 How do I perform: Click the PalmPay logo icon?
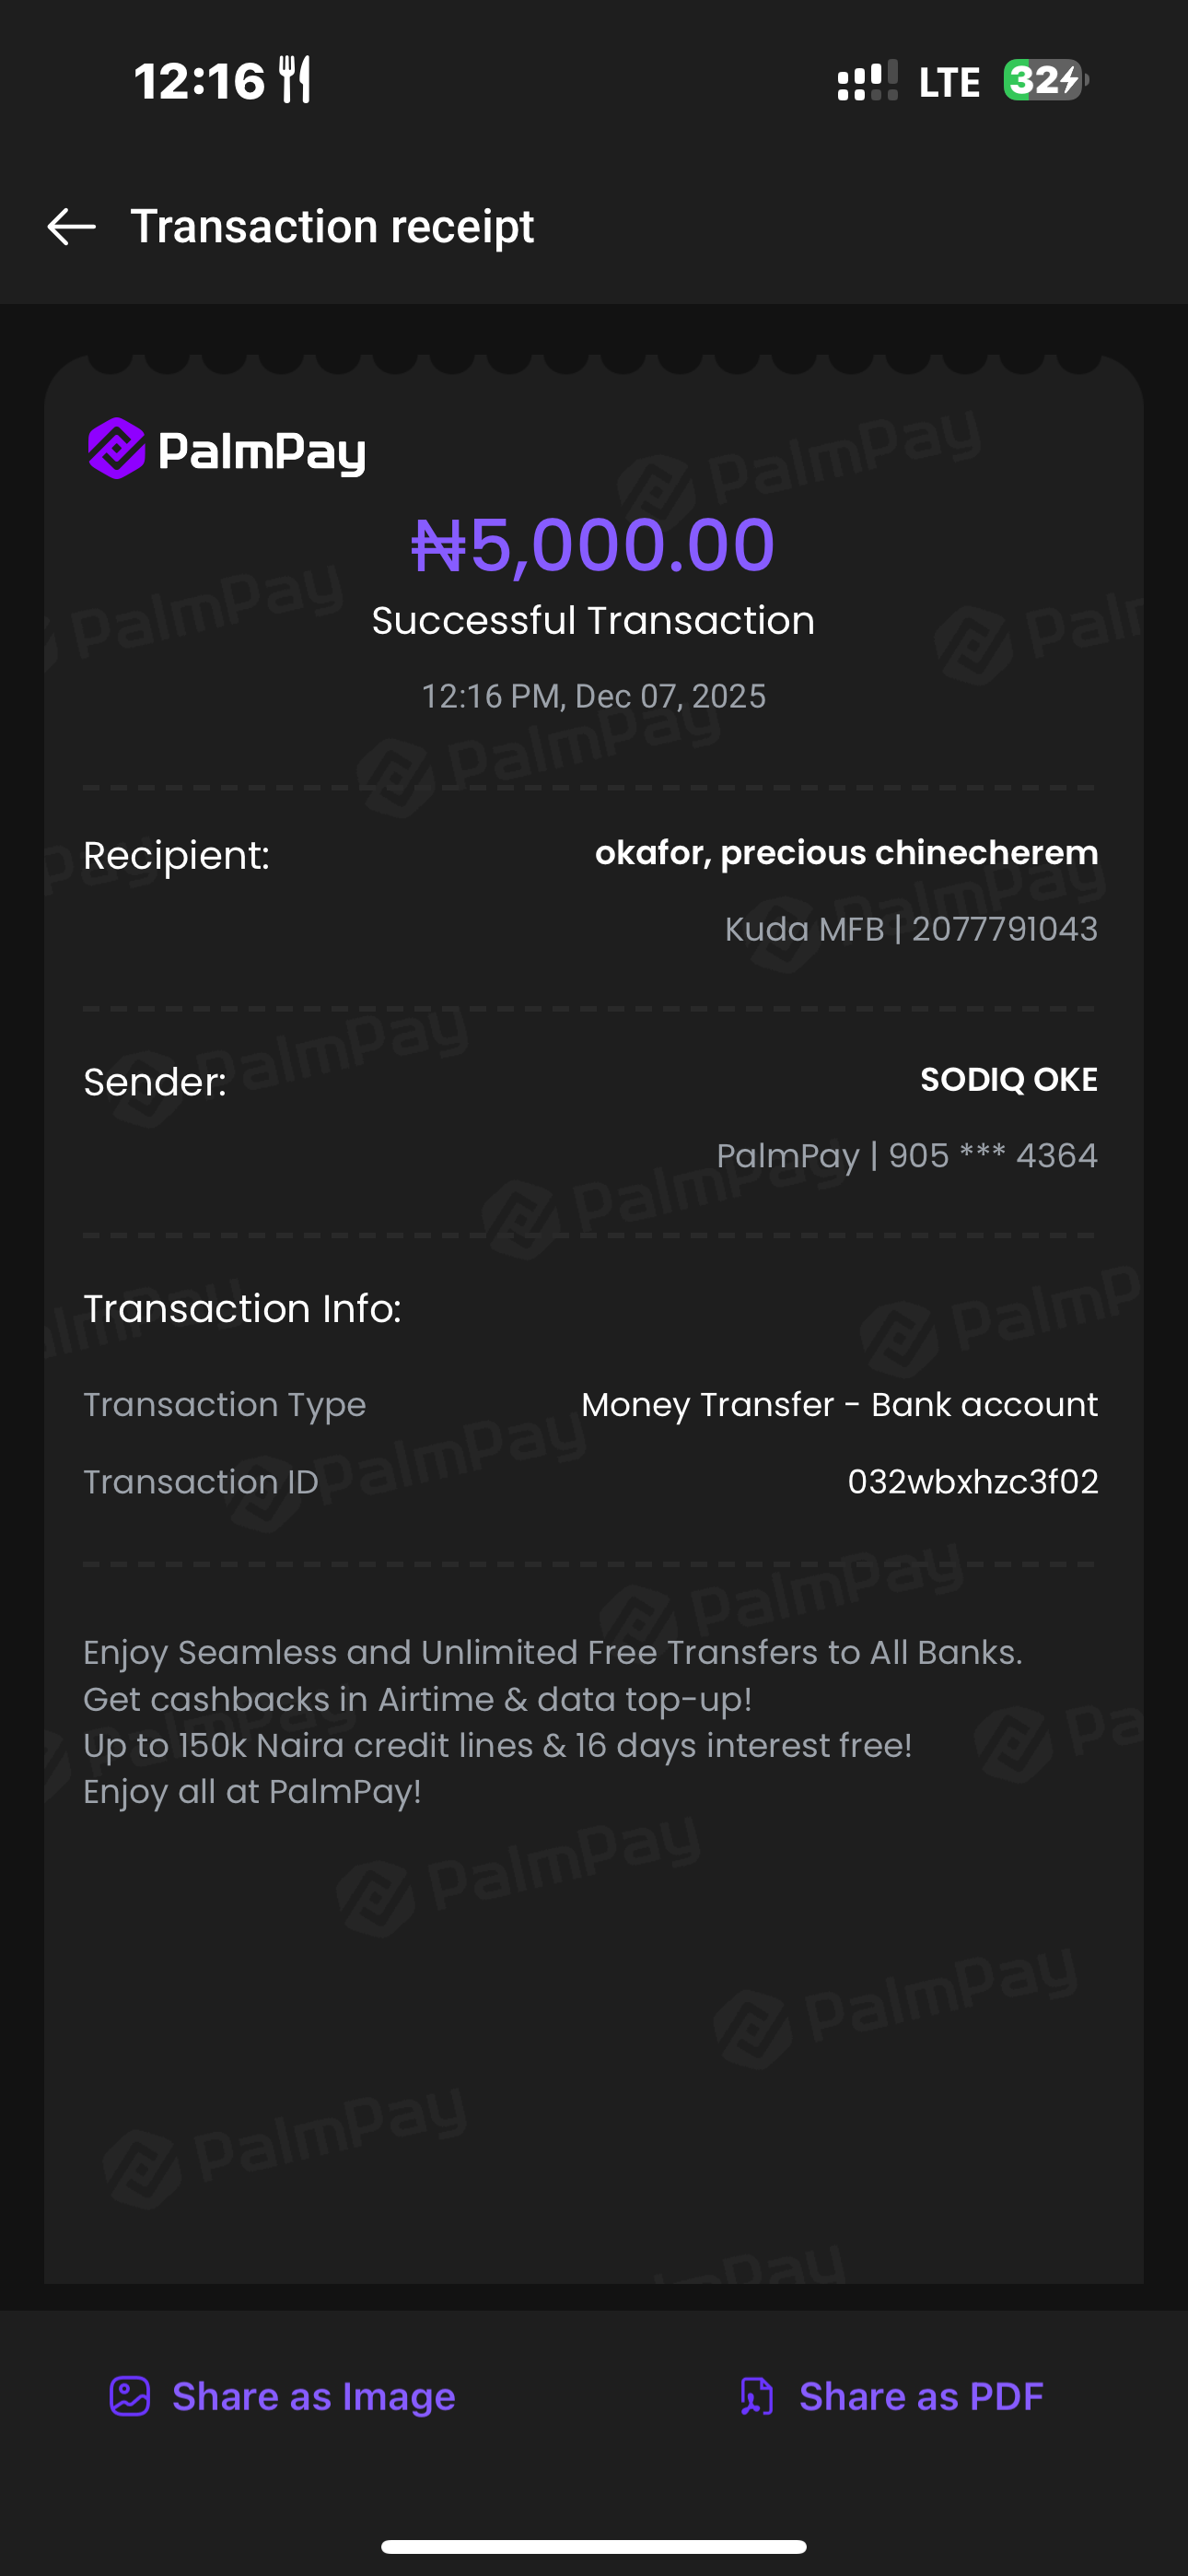point(117,449)
